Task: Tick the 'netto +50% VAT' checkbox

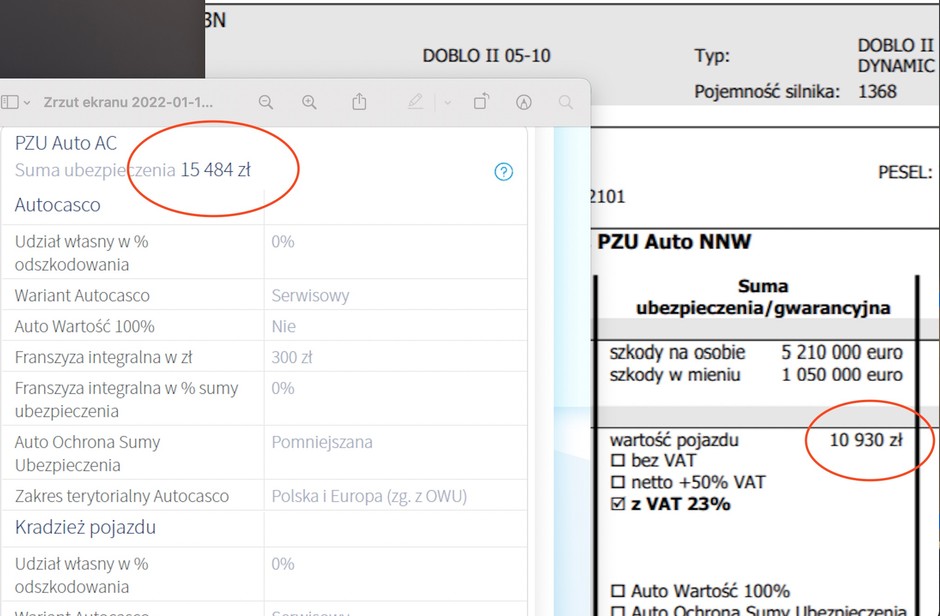Action: pos(618,482)
